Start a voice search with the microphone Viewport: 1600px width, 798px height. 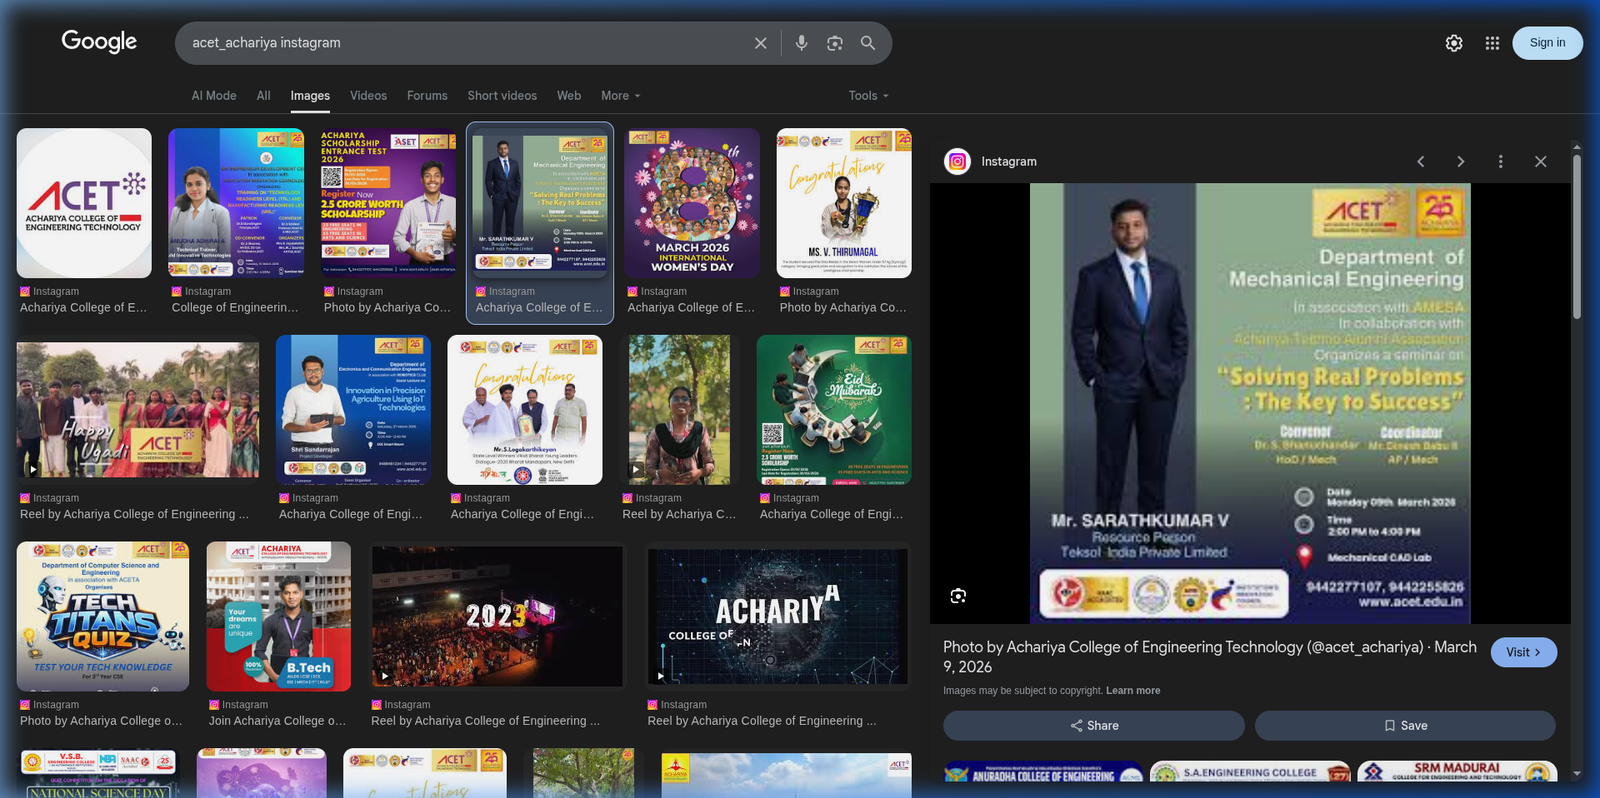coord(801,43)
